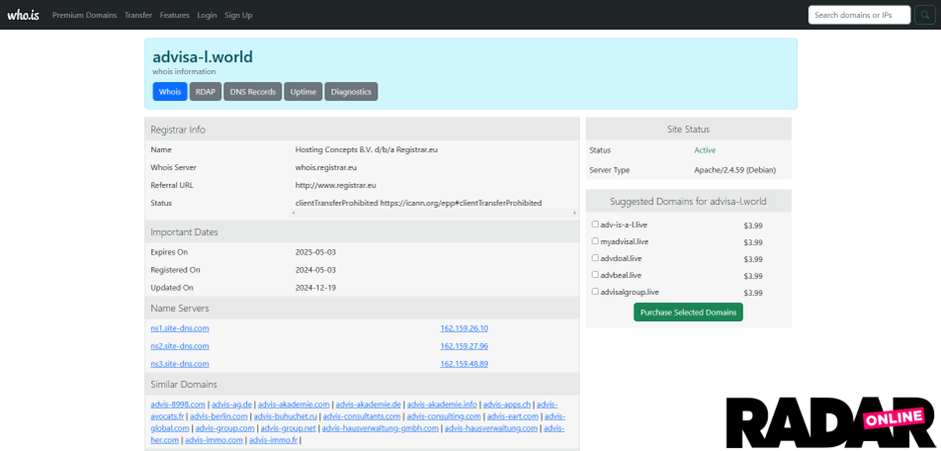941x451 pixels.
Task: Open similar domain advis-akademie.info
Action: (x=442, y=404)
